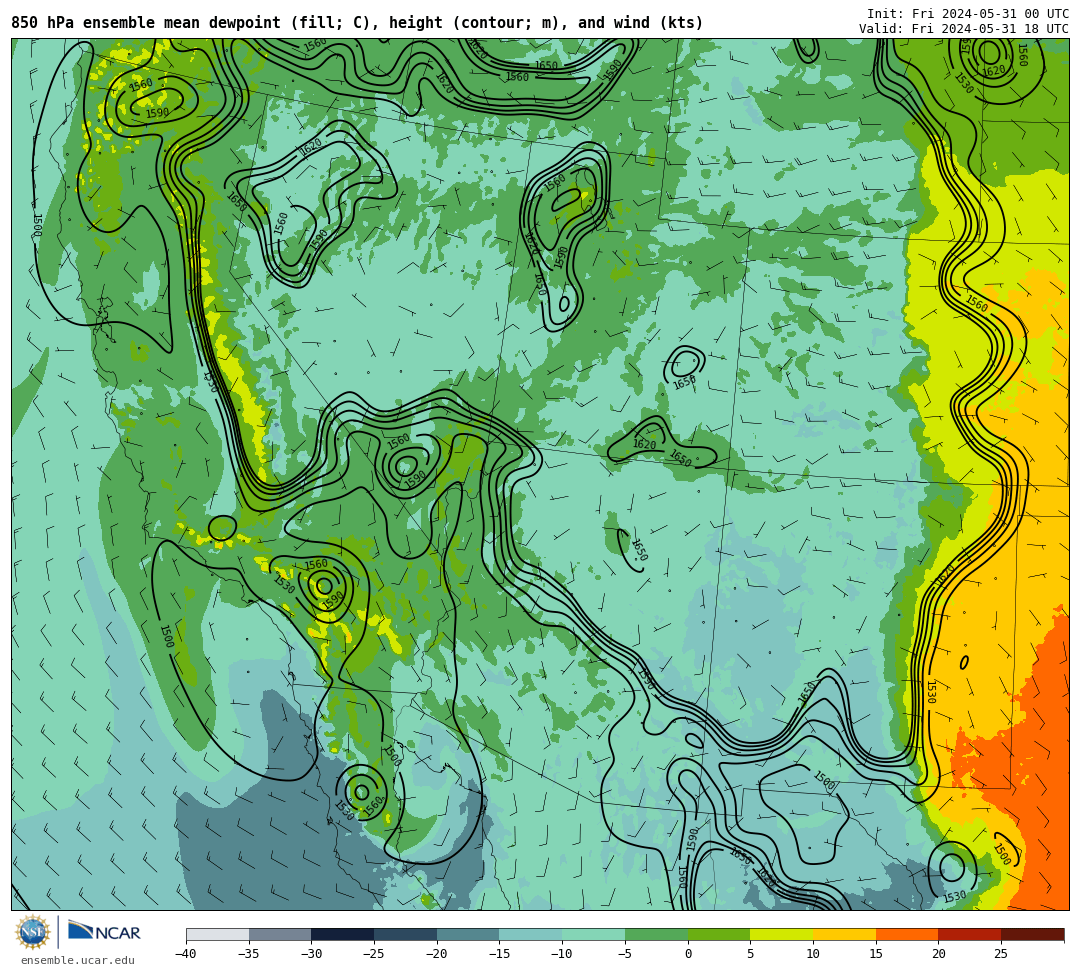The width and height of the screenshot is (1080, 973).
Task: Click the sideways 1500 label at the left edge
Action: coord(39,224)
